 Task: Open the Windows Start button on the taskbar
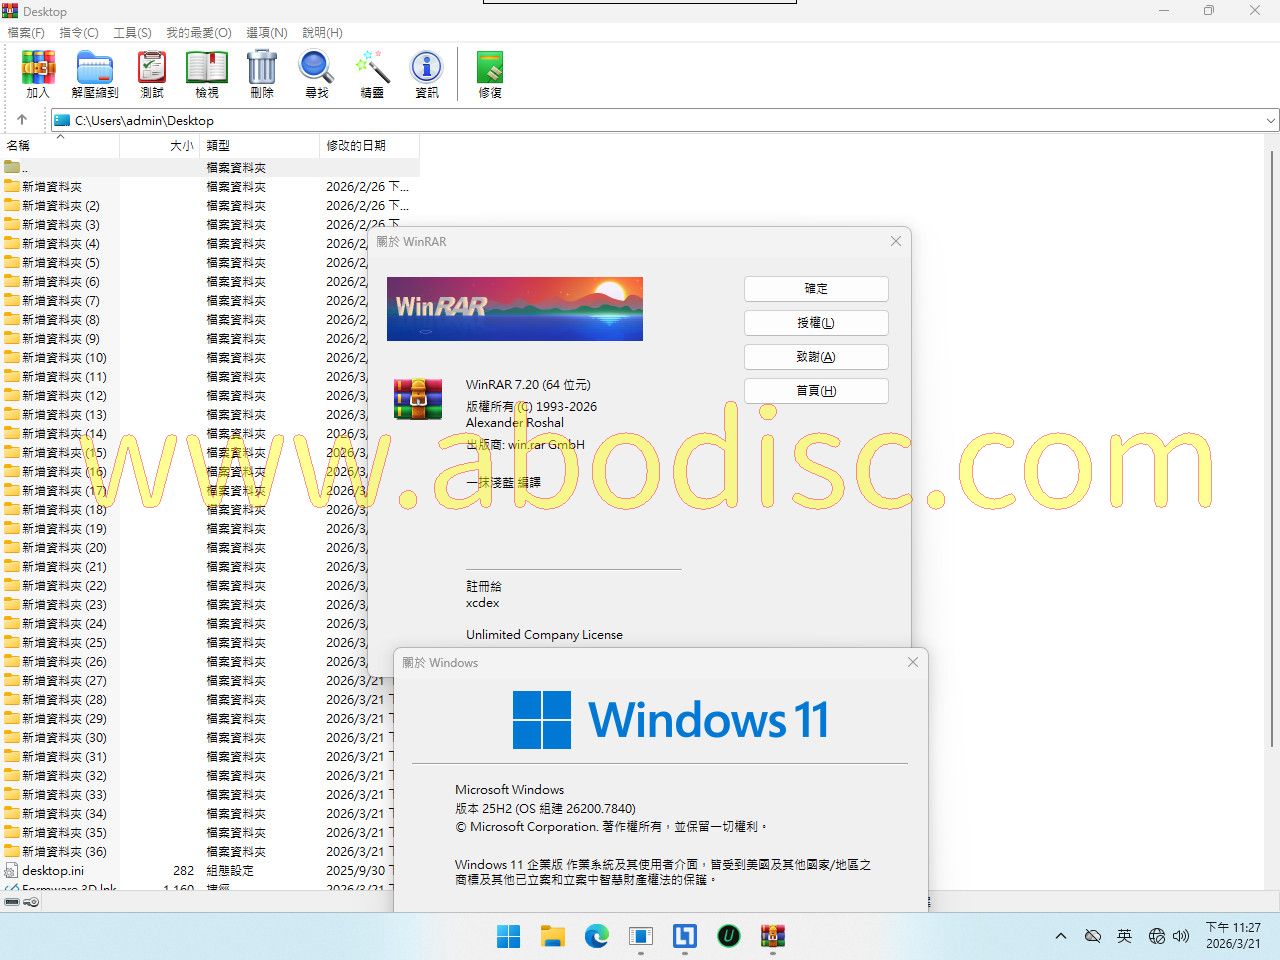[508, 936]
